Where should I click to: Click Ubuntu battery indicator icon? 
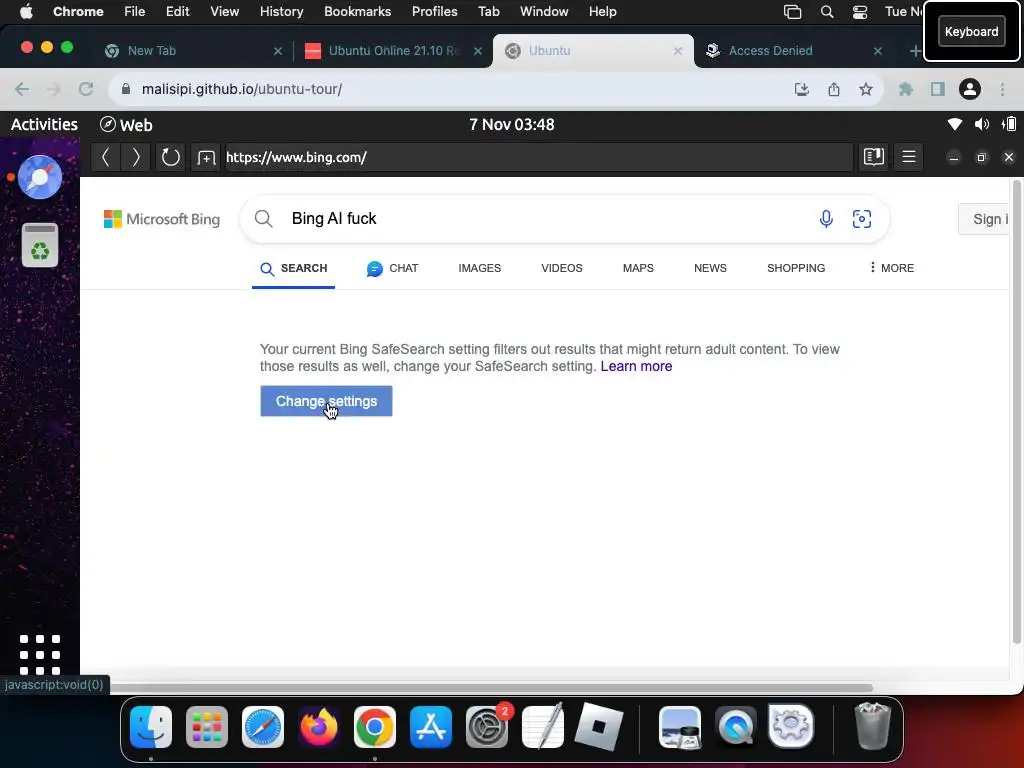[1009, 124]
